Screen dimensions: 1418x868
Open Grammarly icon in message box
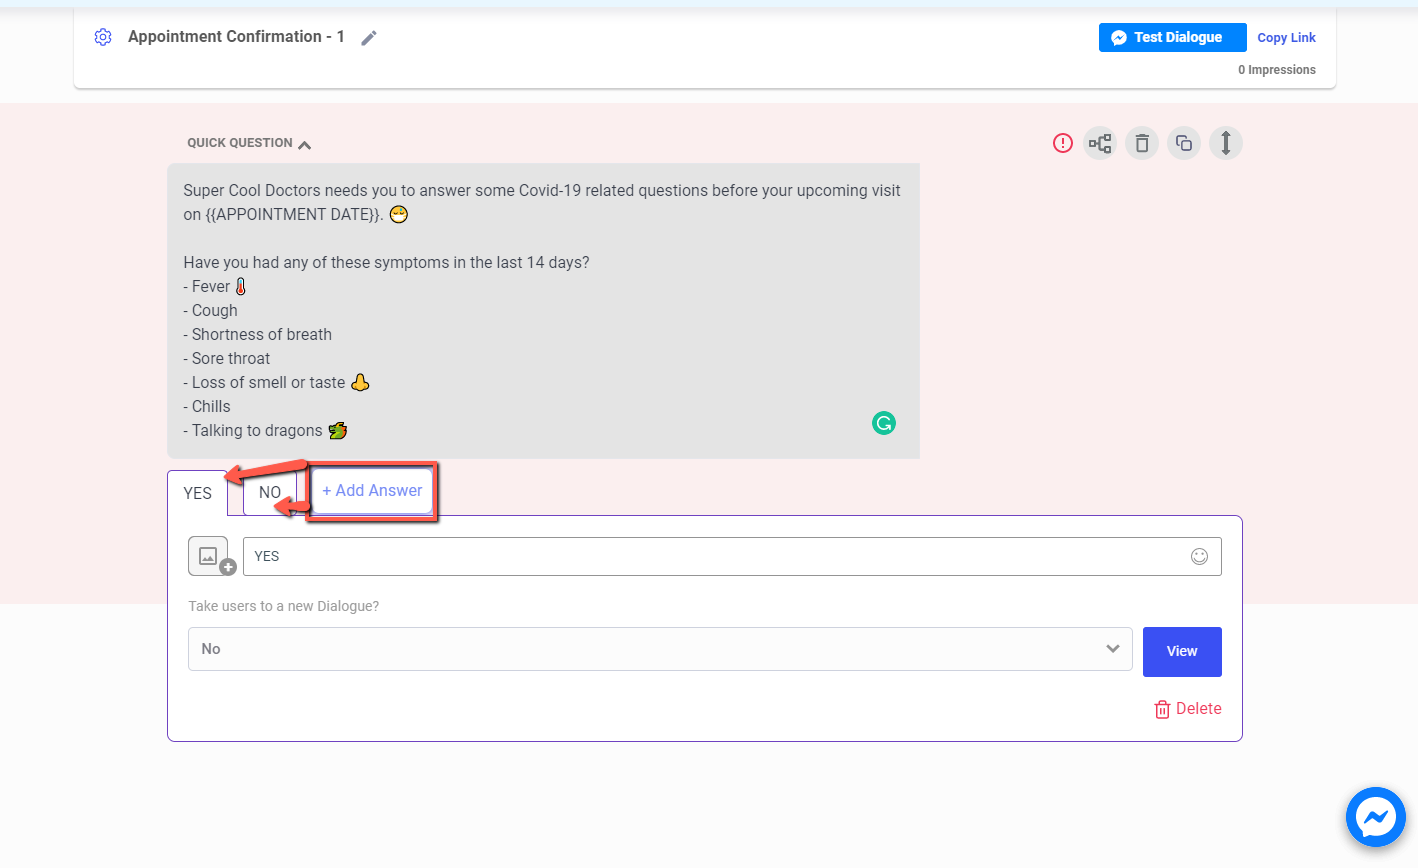click(x=884, y=423)
